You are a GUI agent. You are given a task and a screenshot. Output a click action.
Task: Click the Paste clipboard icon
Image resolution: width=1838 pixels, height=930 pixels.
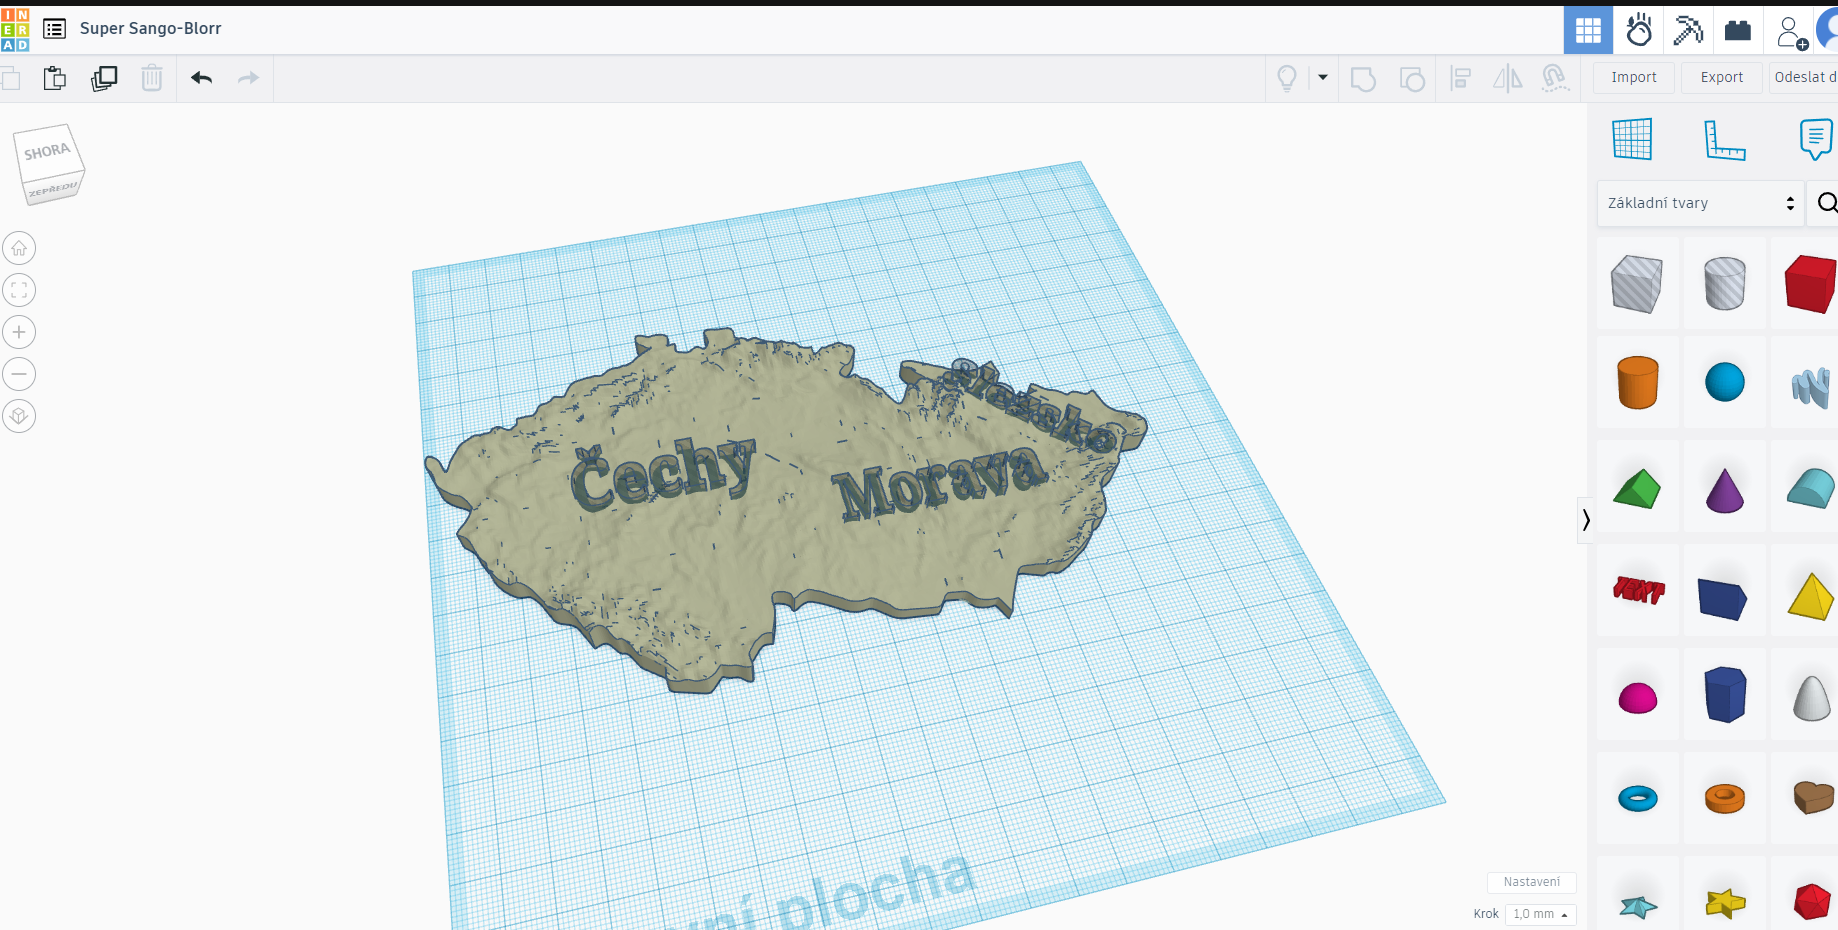pyautogui.click(x=55, y=78)
